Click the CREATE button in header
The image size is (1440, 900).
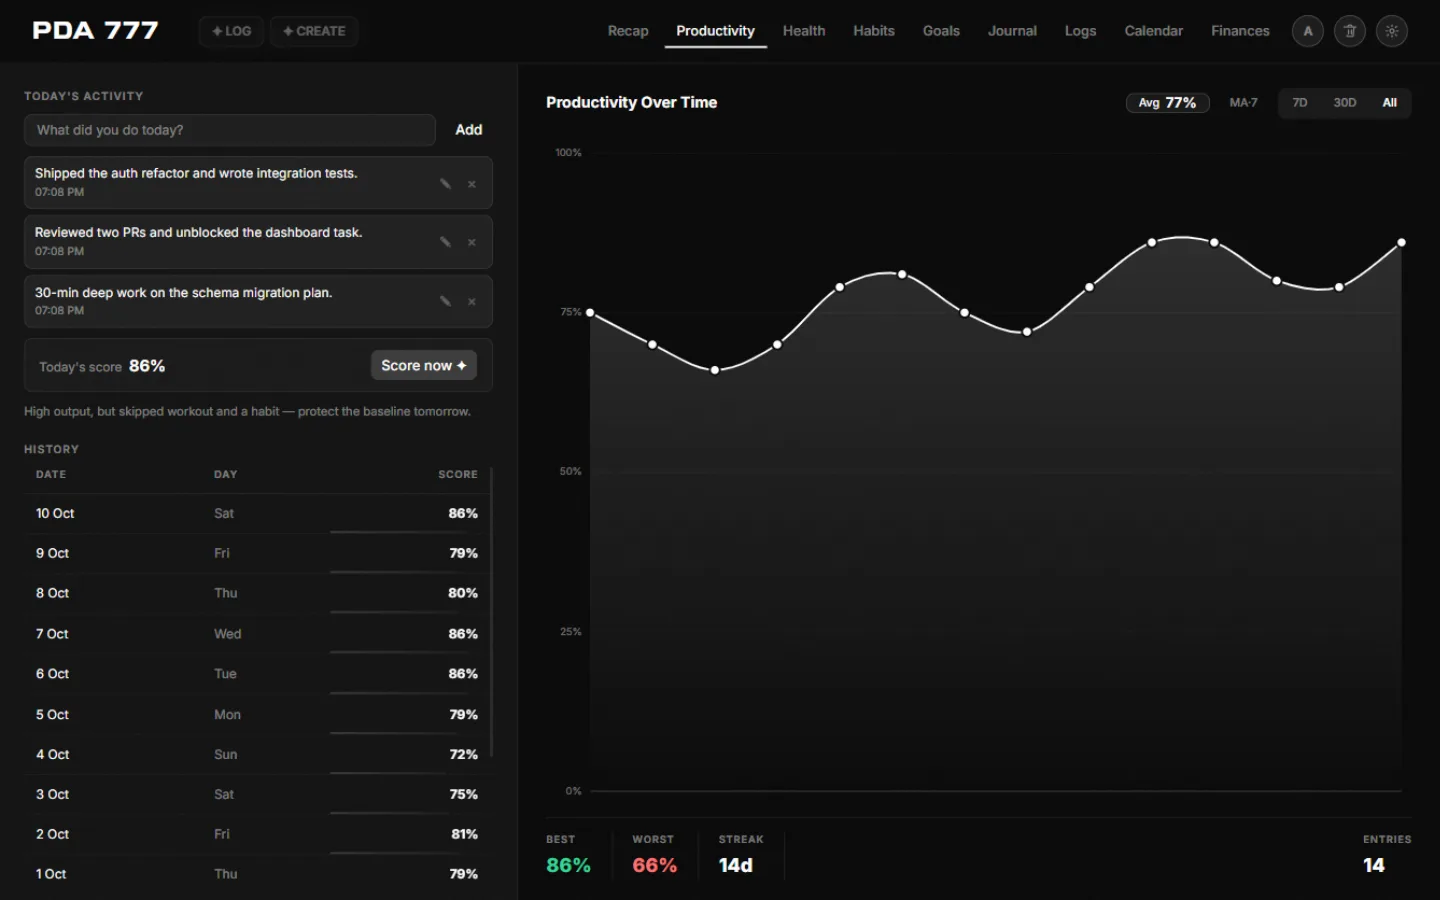click(x=314, y=31)
